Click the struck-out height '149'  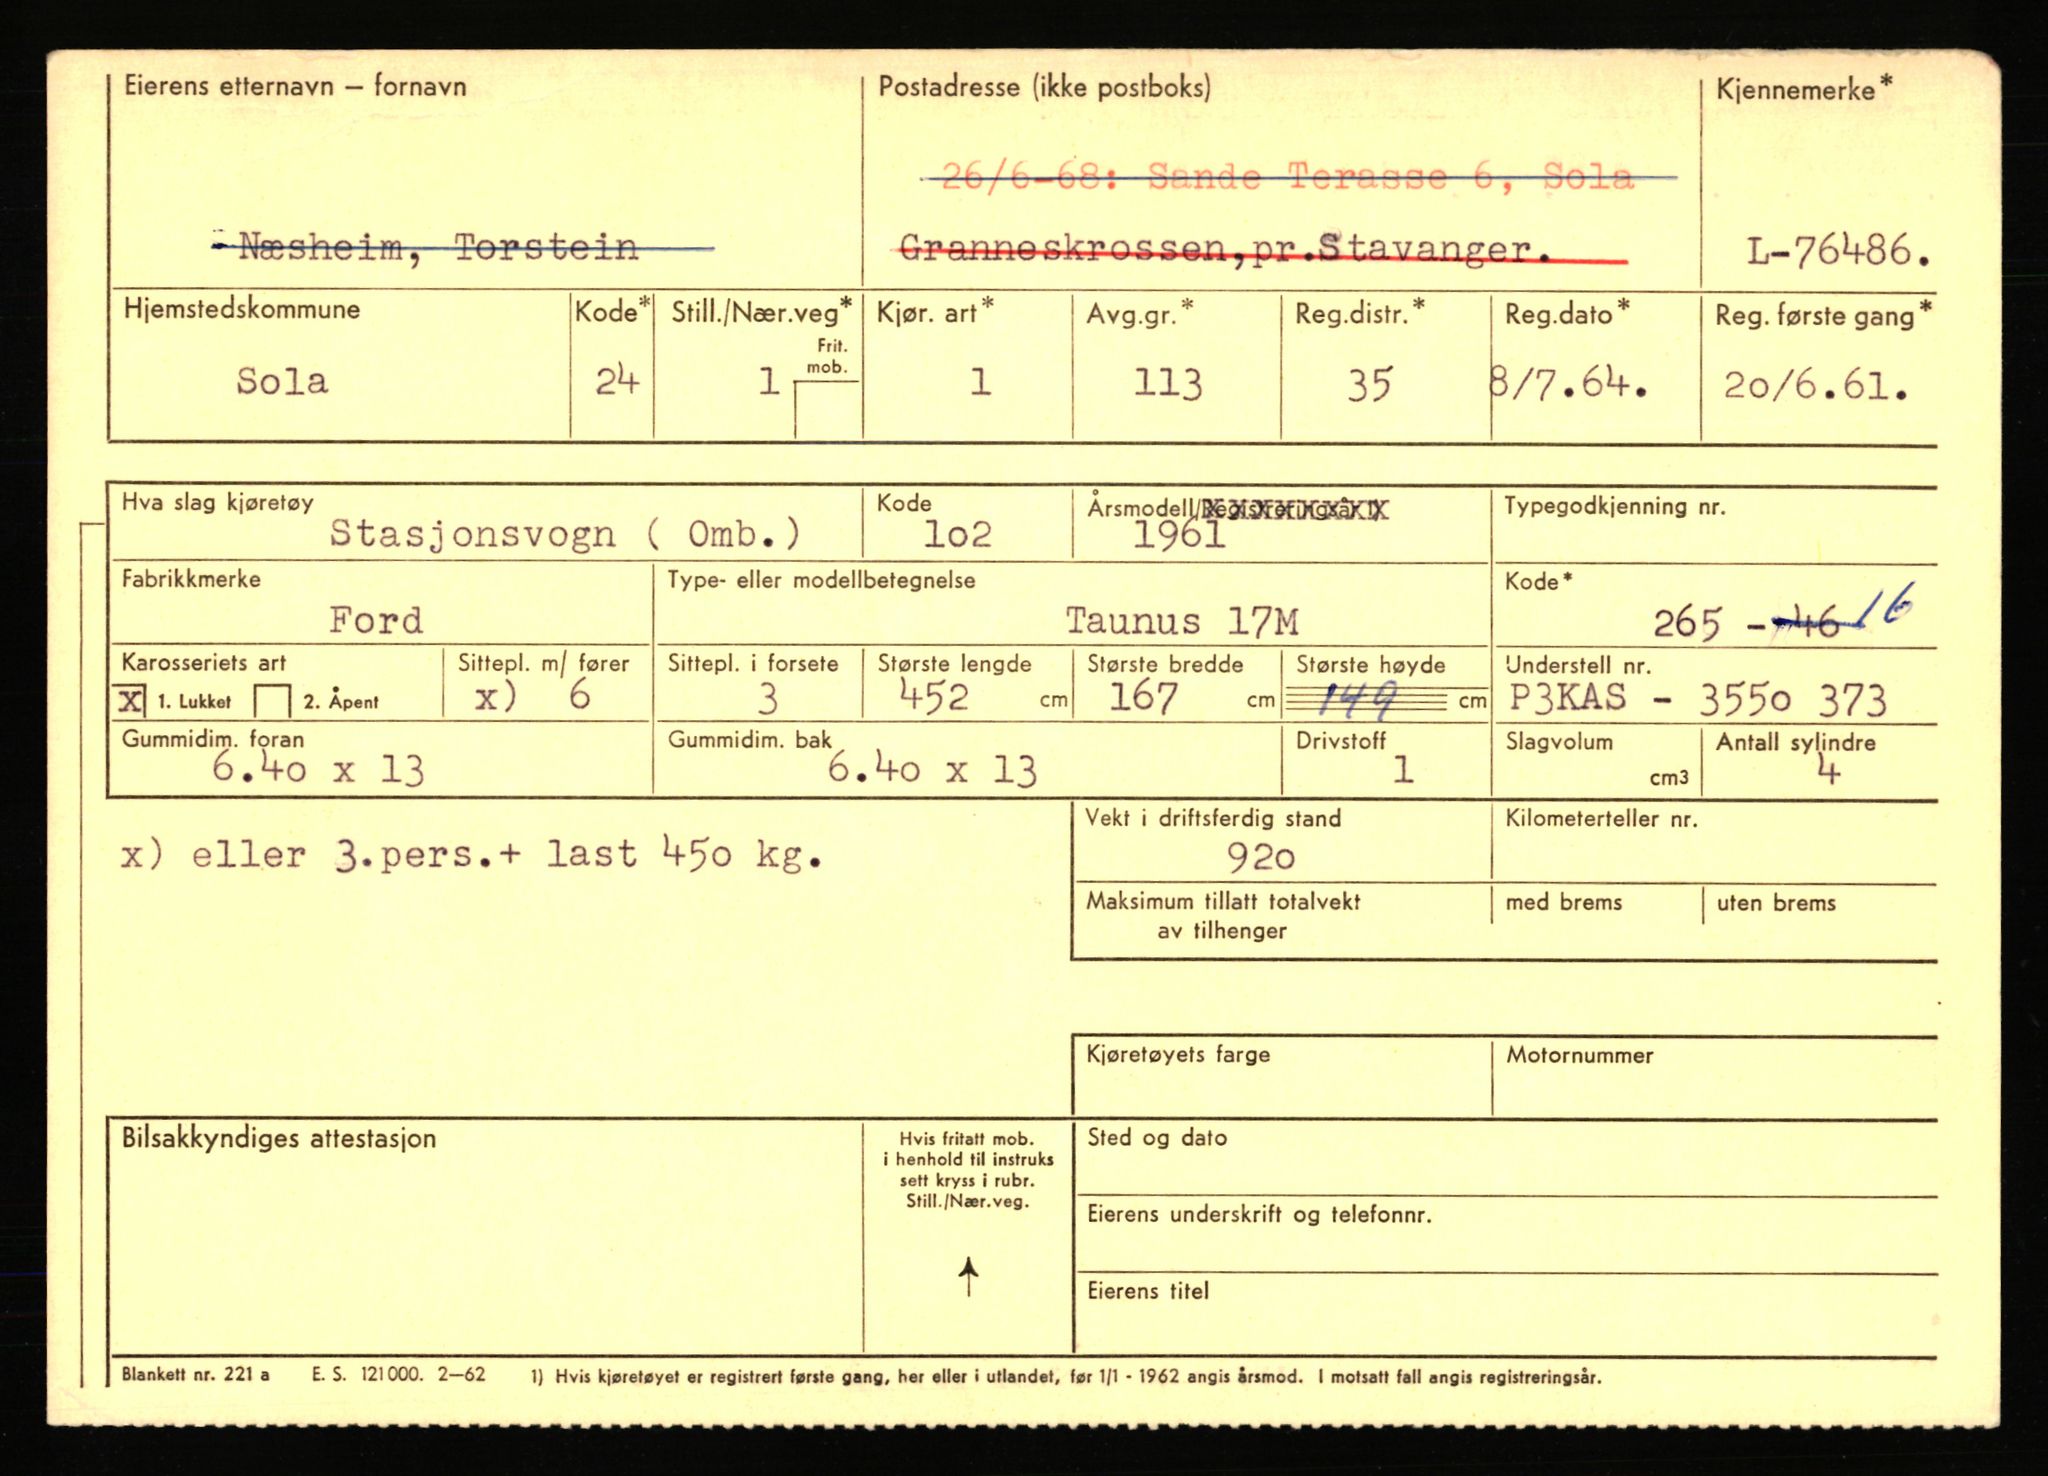1358,701
